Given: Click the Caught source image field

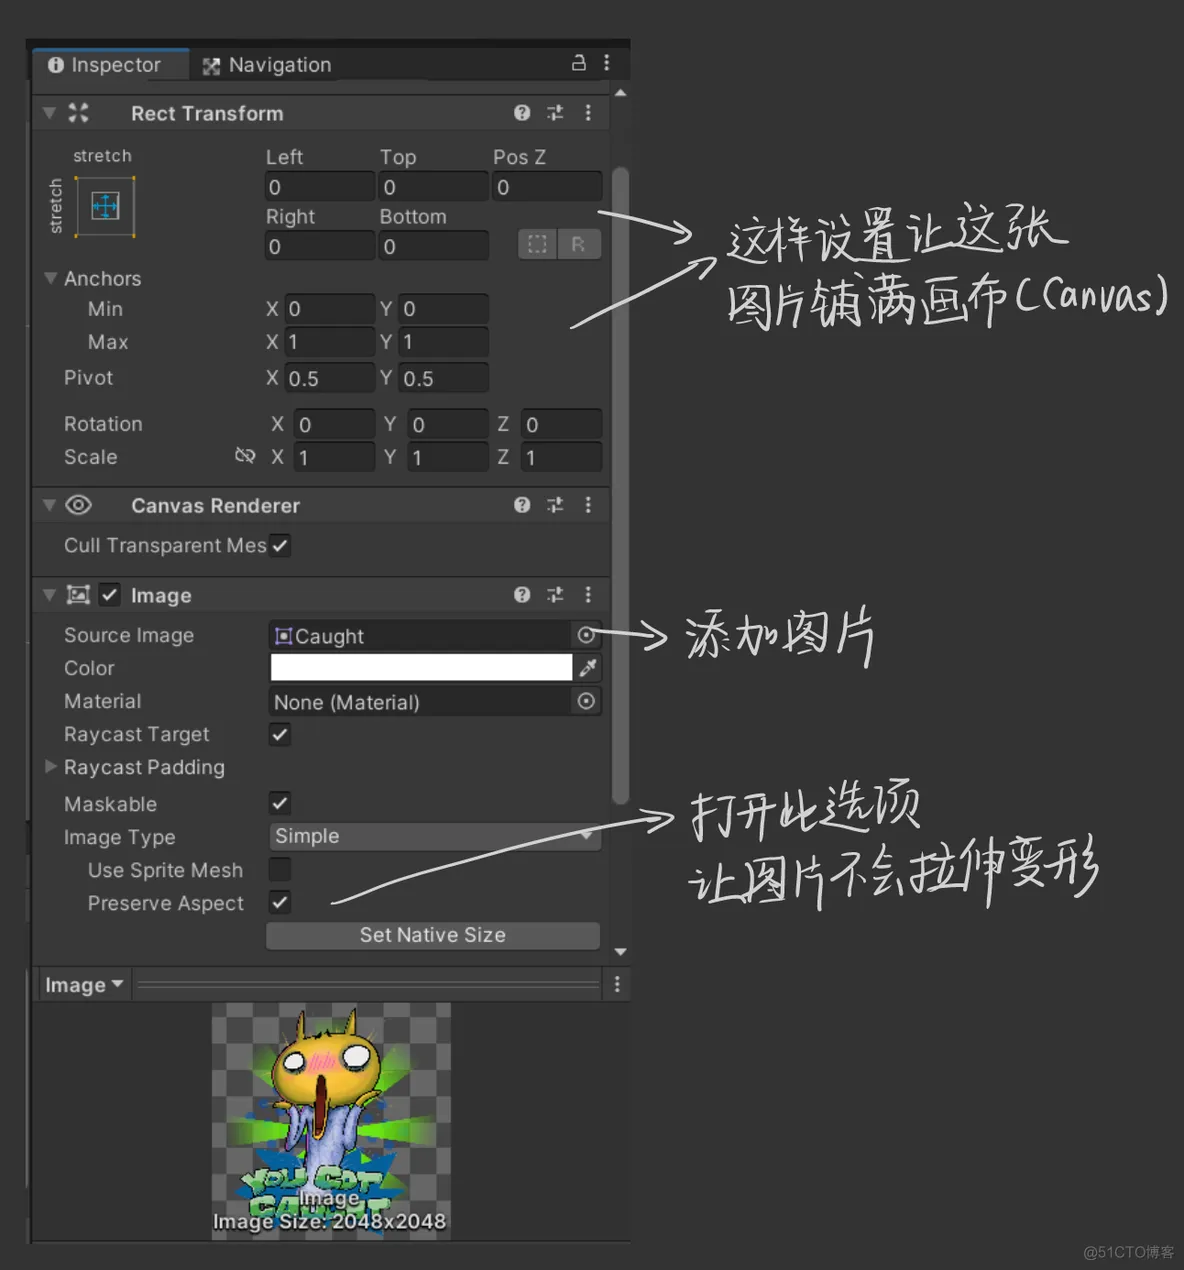Looking at the screenshot, I should 420,636.
